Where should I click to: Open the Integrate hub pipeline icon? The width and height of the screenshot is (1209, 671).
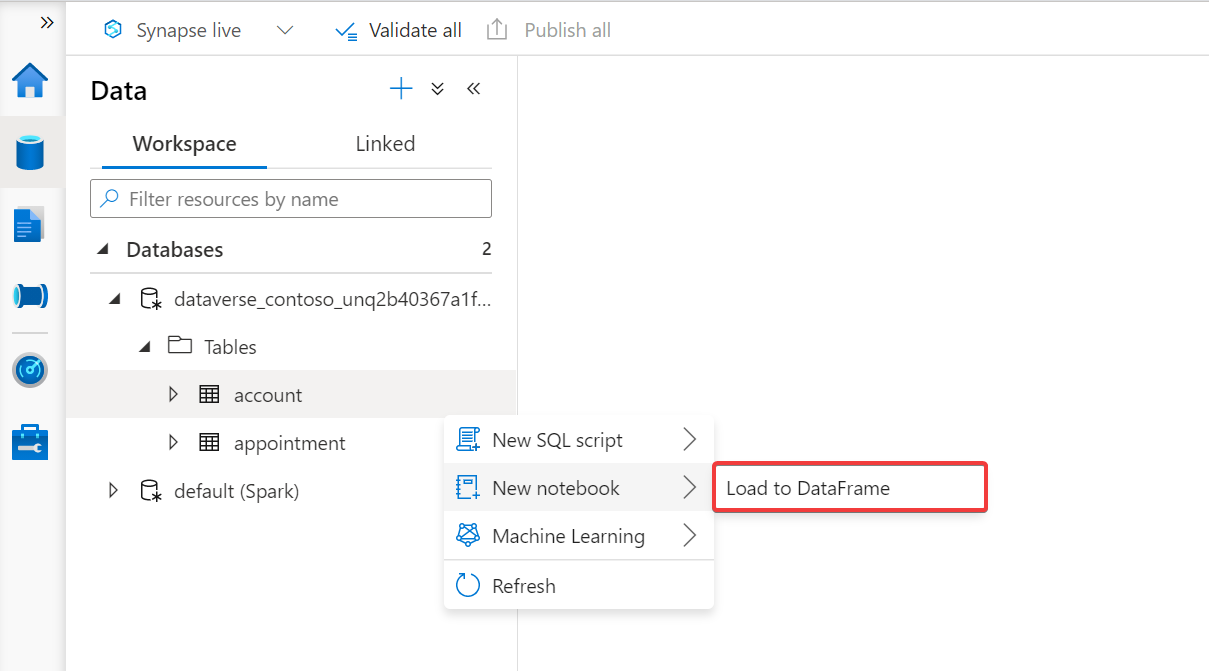click(x=30, y=297)
